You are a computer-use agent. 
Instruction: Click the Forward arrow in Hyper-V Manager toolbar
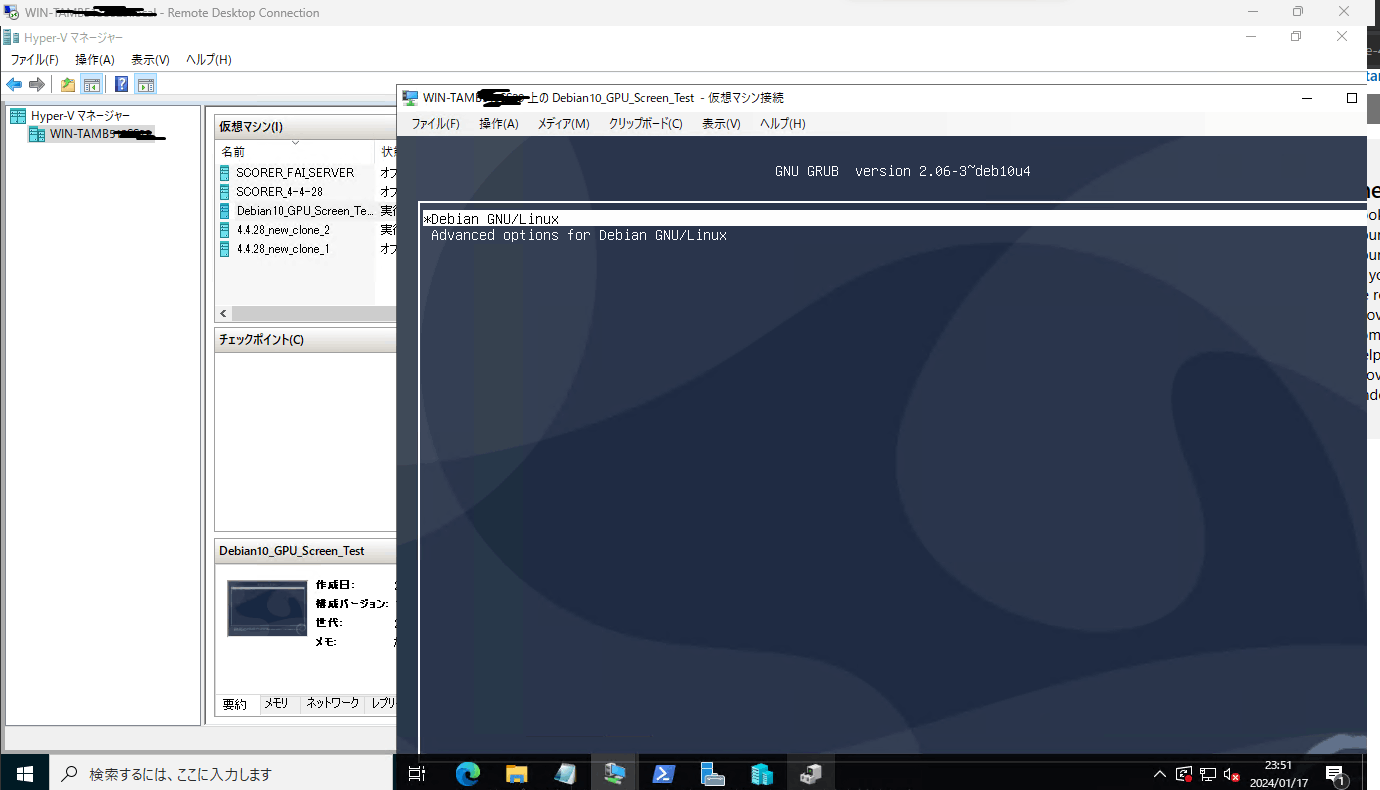(37, 85)
